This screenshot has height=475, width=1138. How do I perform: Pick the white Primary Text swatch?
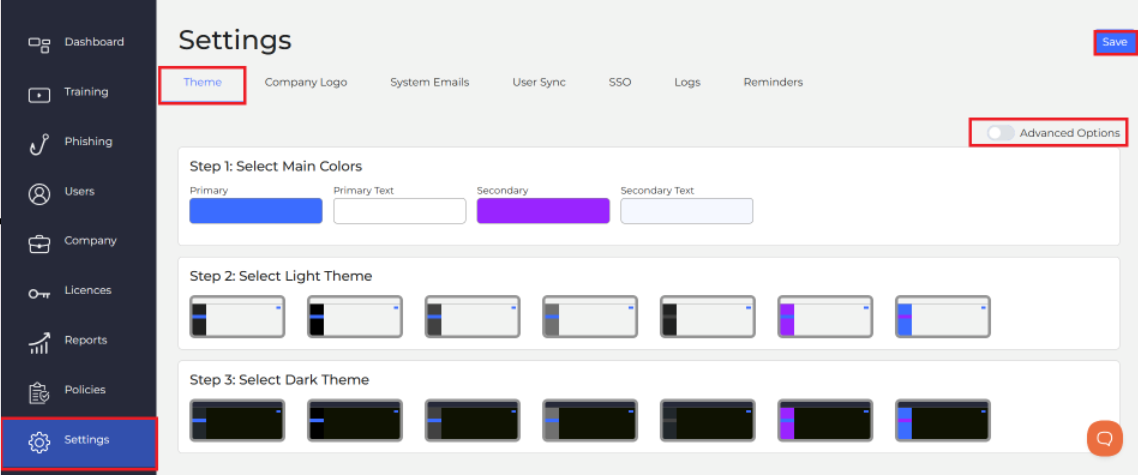pos(400,211)
